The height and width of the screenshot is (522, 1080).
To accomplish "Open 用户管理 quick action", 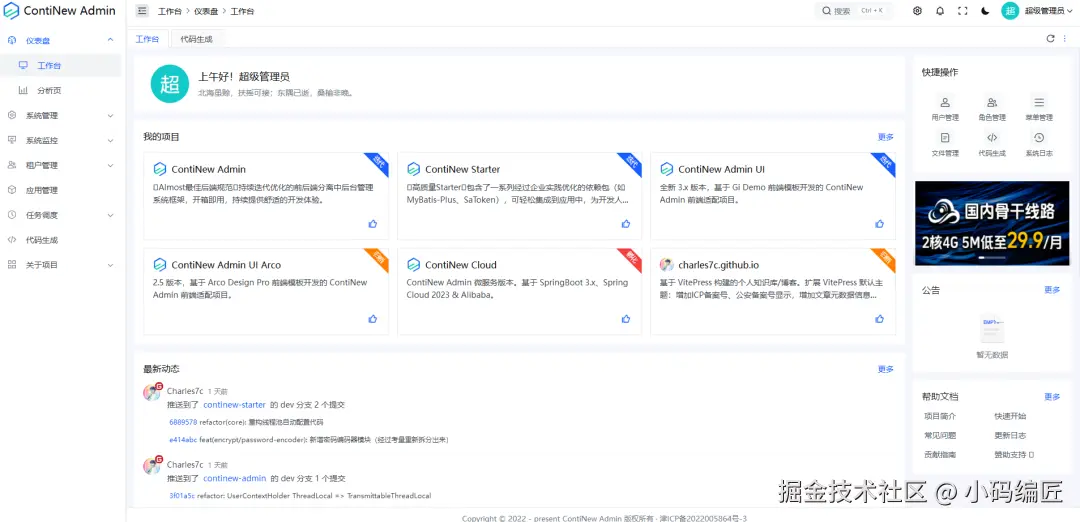I will tap(945, 109).
